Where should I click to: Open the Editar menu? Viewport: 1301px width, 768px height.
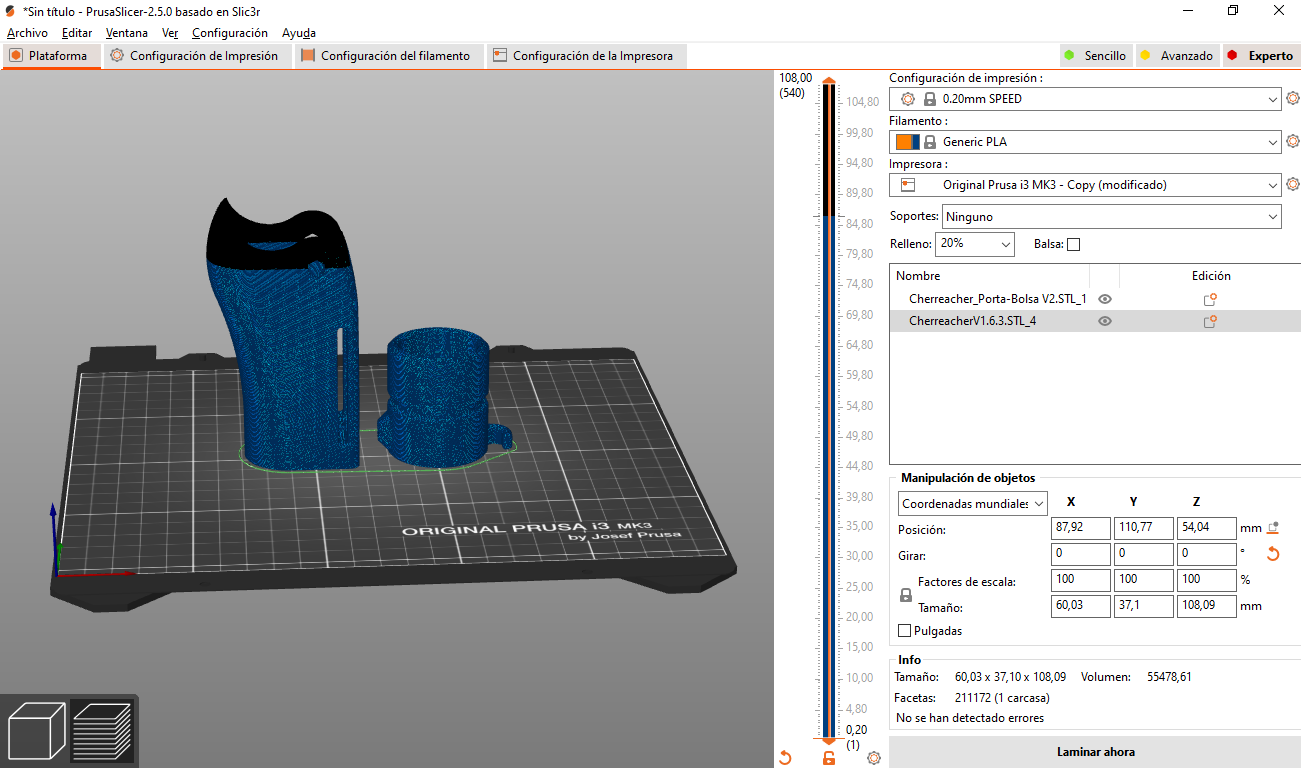click(77, 33)
